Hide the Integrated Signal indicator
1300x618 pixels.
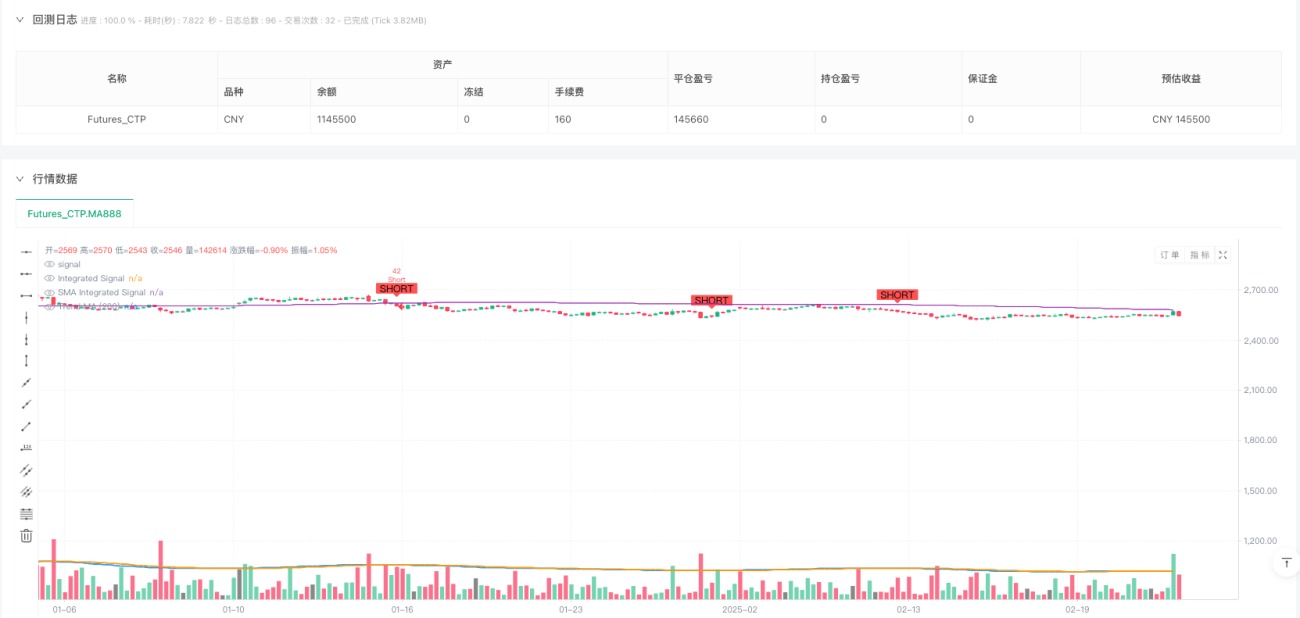(x=49, y=278)
